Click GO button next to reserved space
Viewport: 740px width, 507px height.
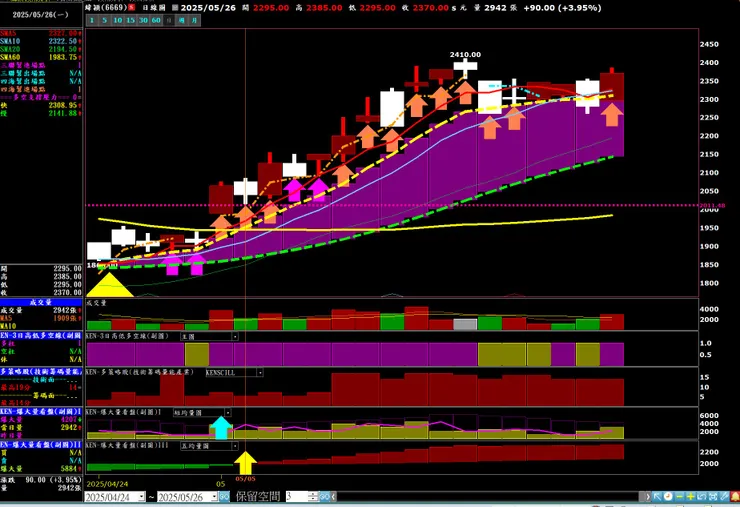[324, 497]
